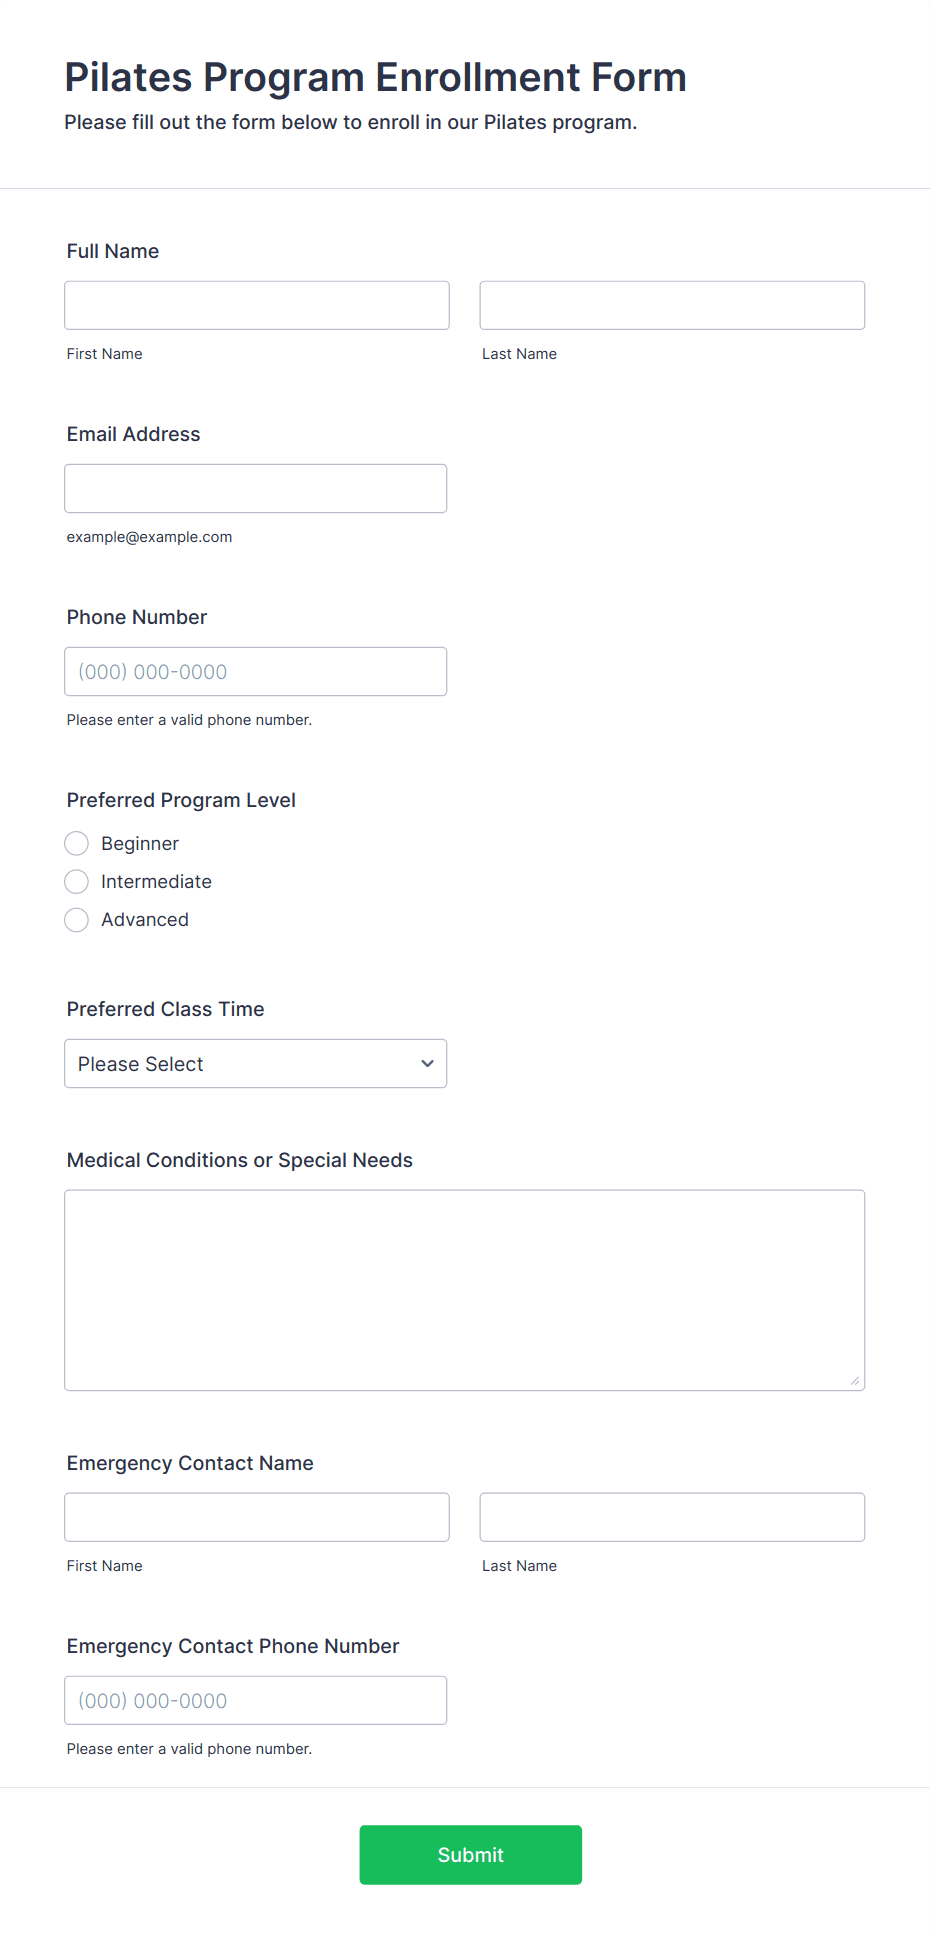Click the Preferred Class Time label
Image resolution: width=930 pixels, height=1934 pixels.
point(165,1009)
